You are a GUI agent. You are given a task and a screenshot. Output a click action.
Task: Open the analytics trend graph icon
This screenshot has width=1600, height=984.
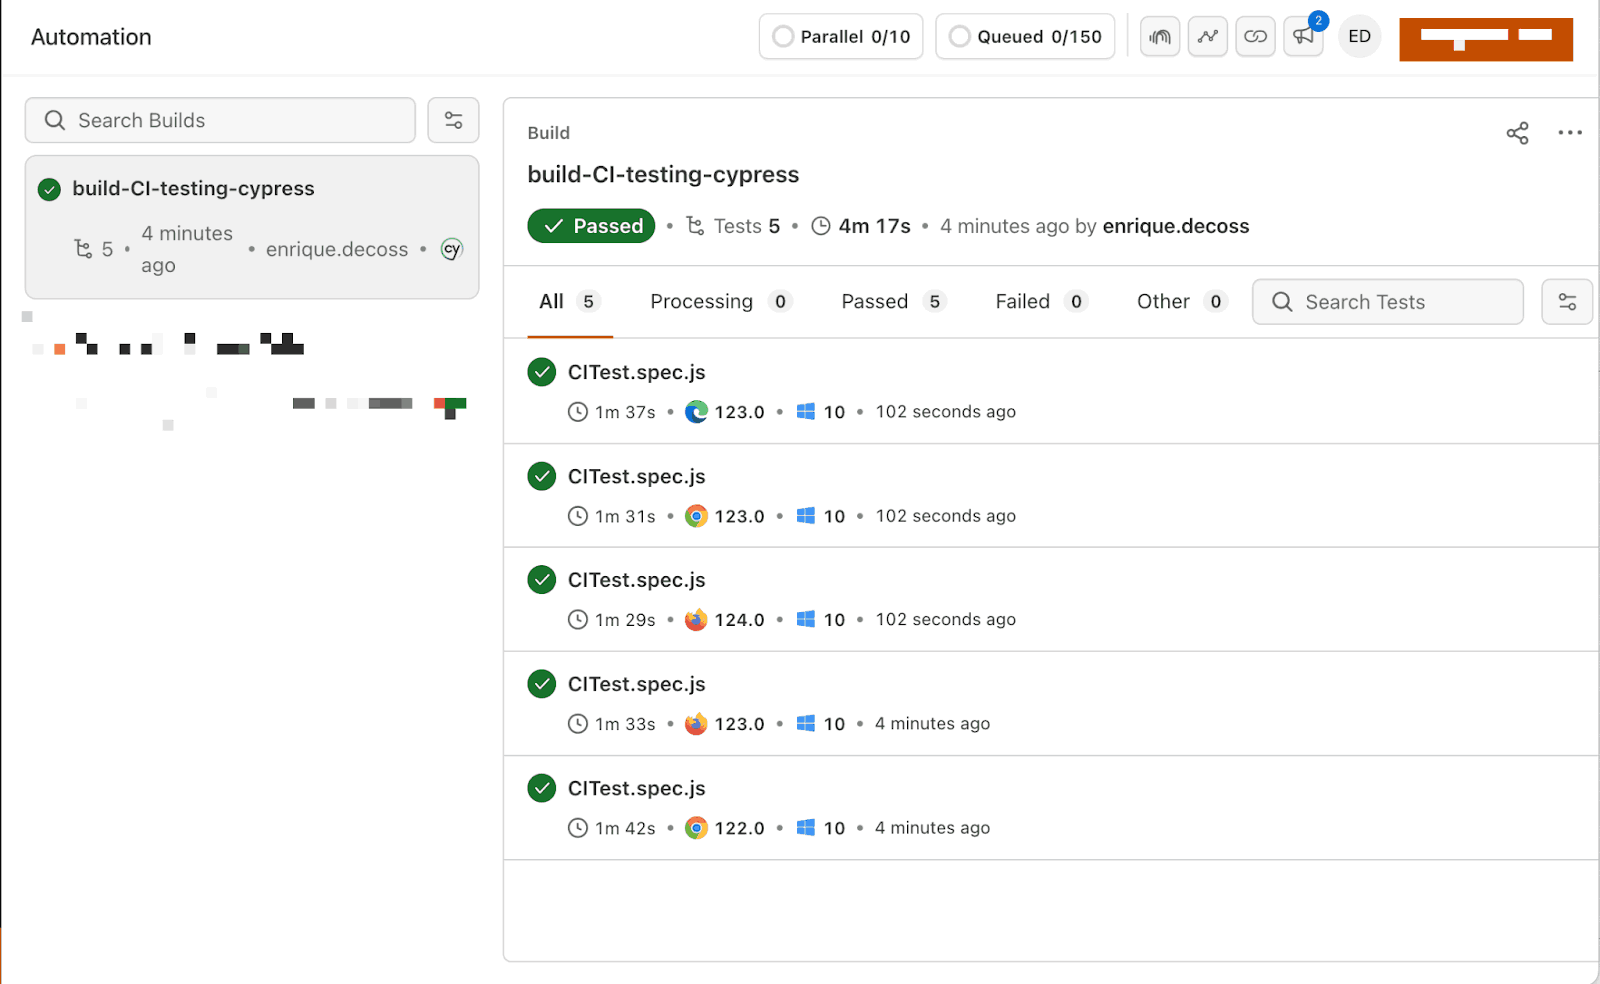click(1207, 36)
